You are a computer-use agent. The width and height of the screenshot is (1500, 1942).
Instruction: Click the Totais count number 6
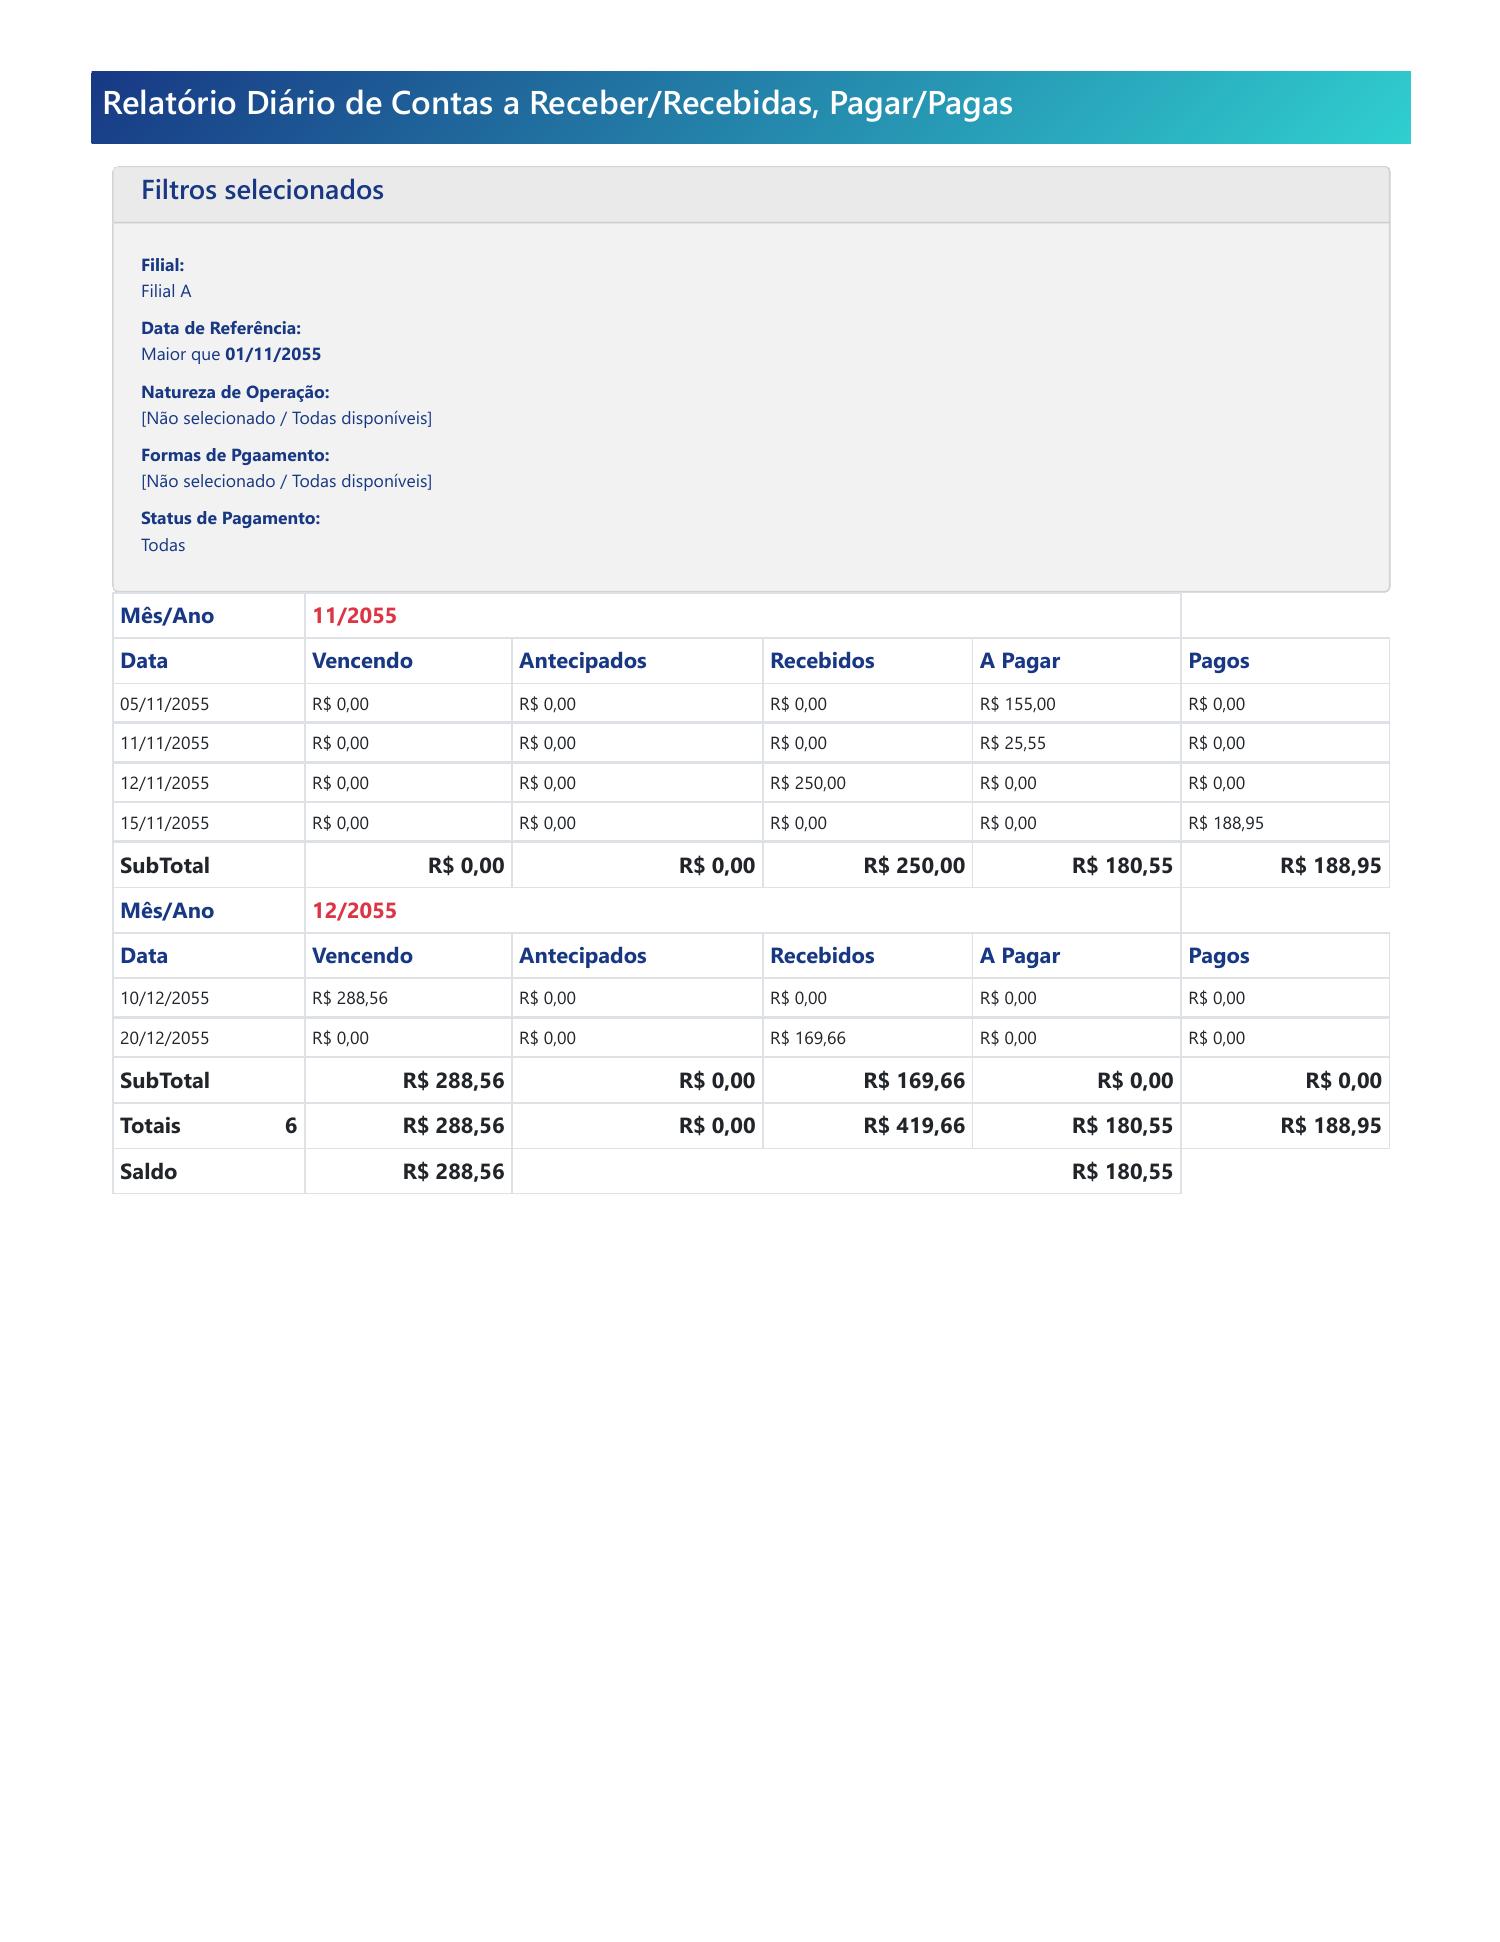pyautogui.click(x=290, y=1126)
